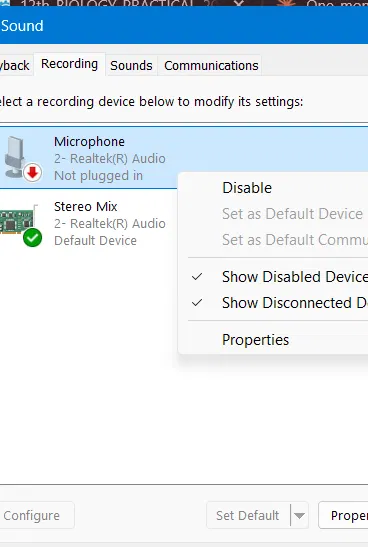Click the Properties button at the bottom
Screen dimensions: 368x547
344,515
